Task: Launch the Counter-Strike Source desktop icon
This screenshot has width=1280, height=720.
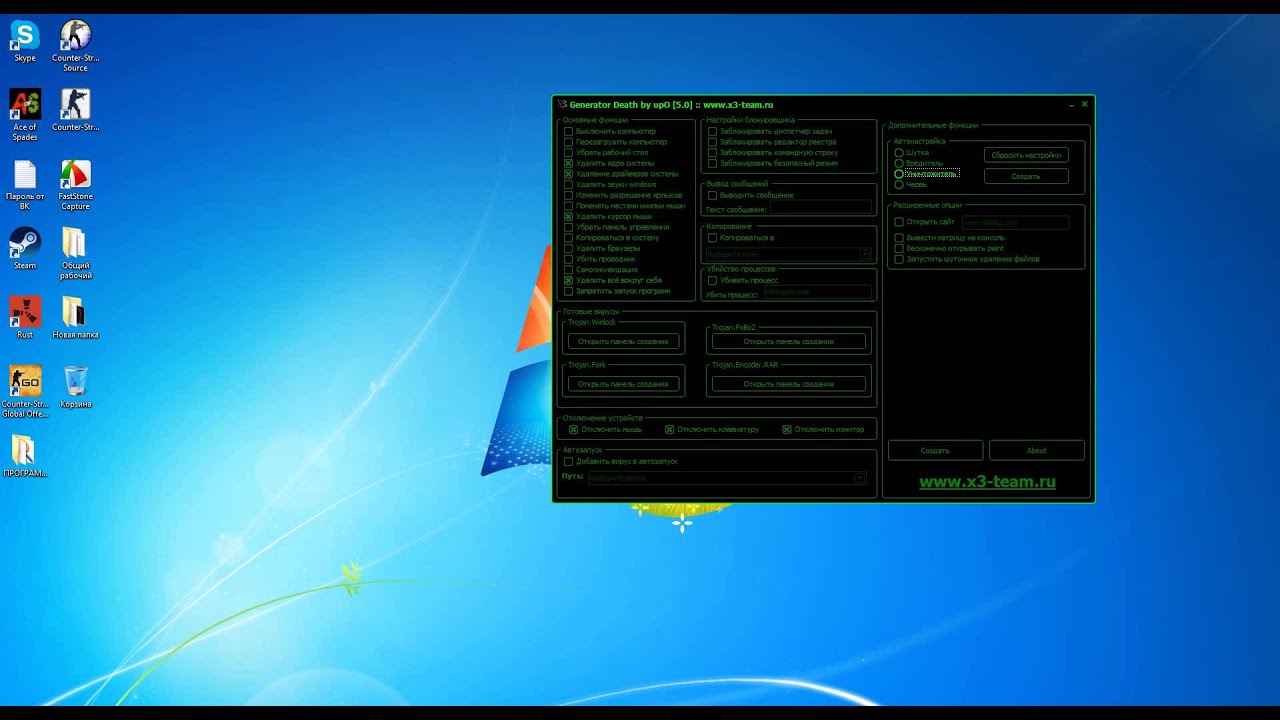Action: [x=75, y=46]
